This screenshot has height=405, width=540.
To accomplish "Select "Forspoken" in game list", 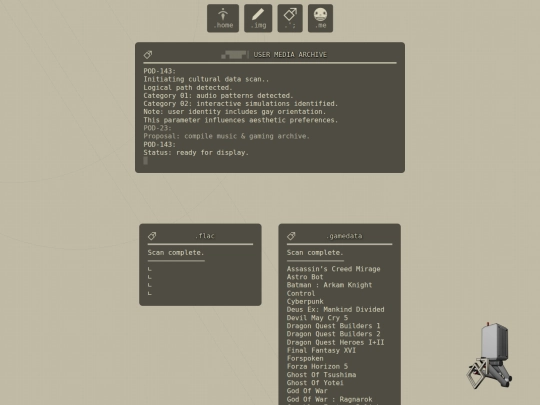I will click(x=305, y=359).
